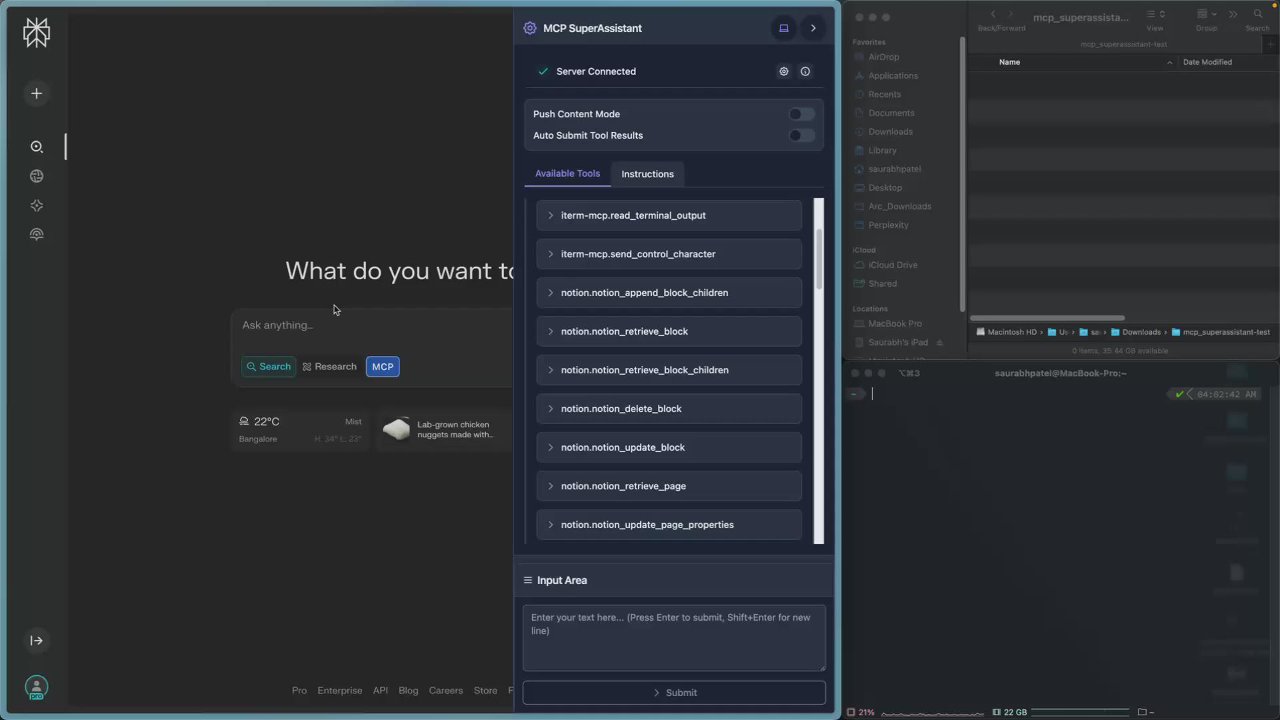Open the server info icon
This screenshot has width=1280, height=720.
coord(805,71)
